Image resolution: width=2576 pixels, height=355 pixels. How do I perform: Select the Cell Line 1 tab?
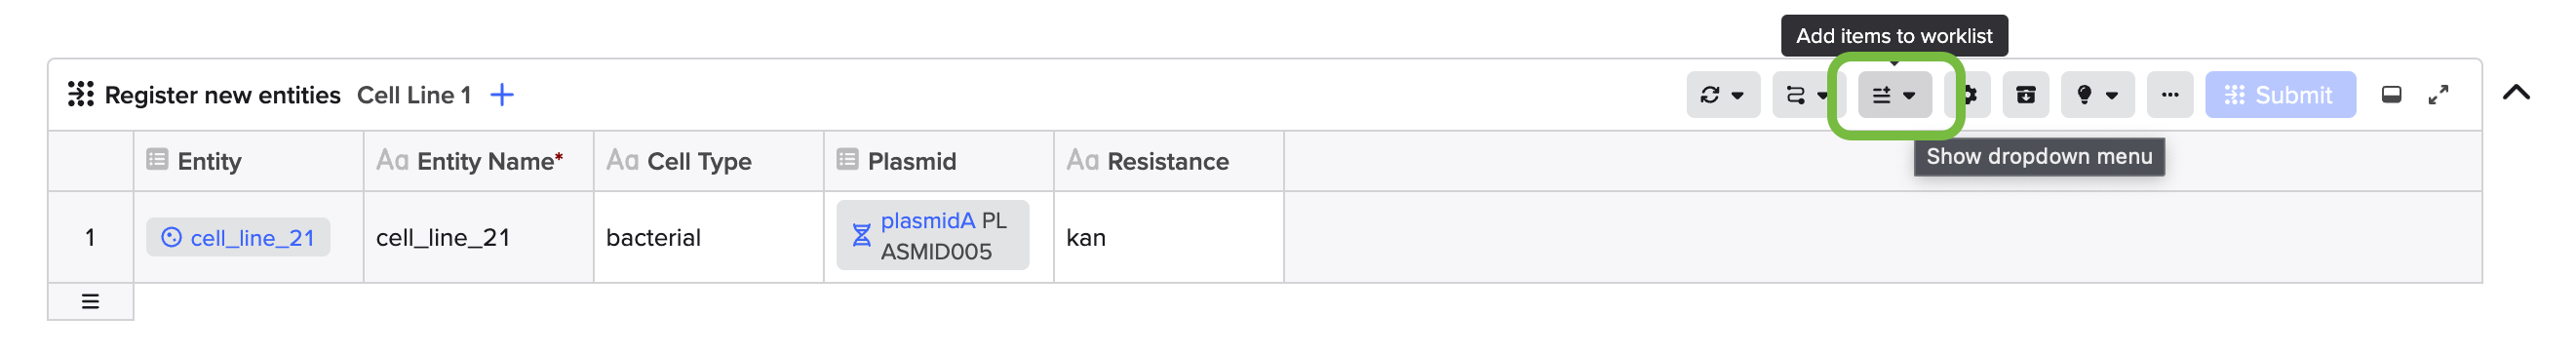tap(414, 95)
